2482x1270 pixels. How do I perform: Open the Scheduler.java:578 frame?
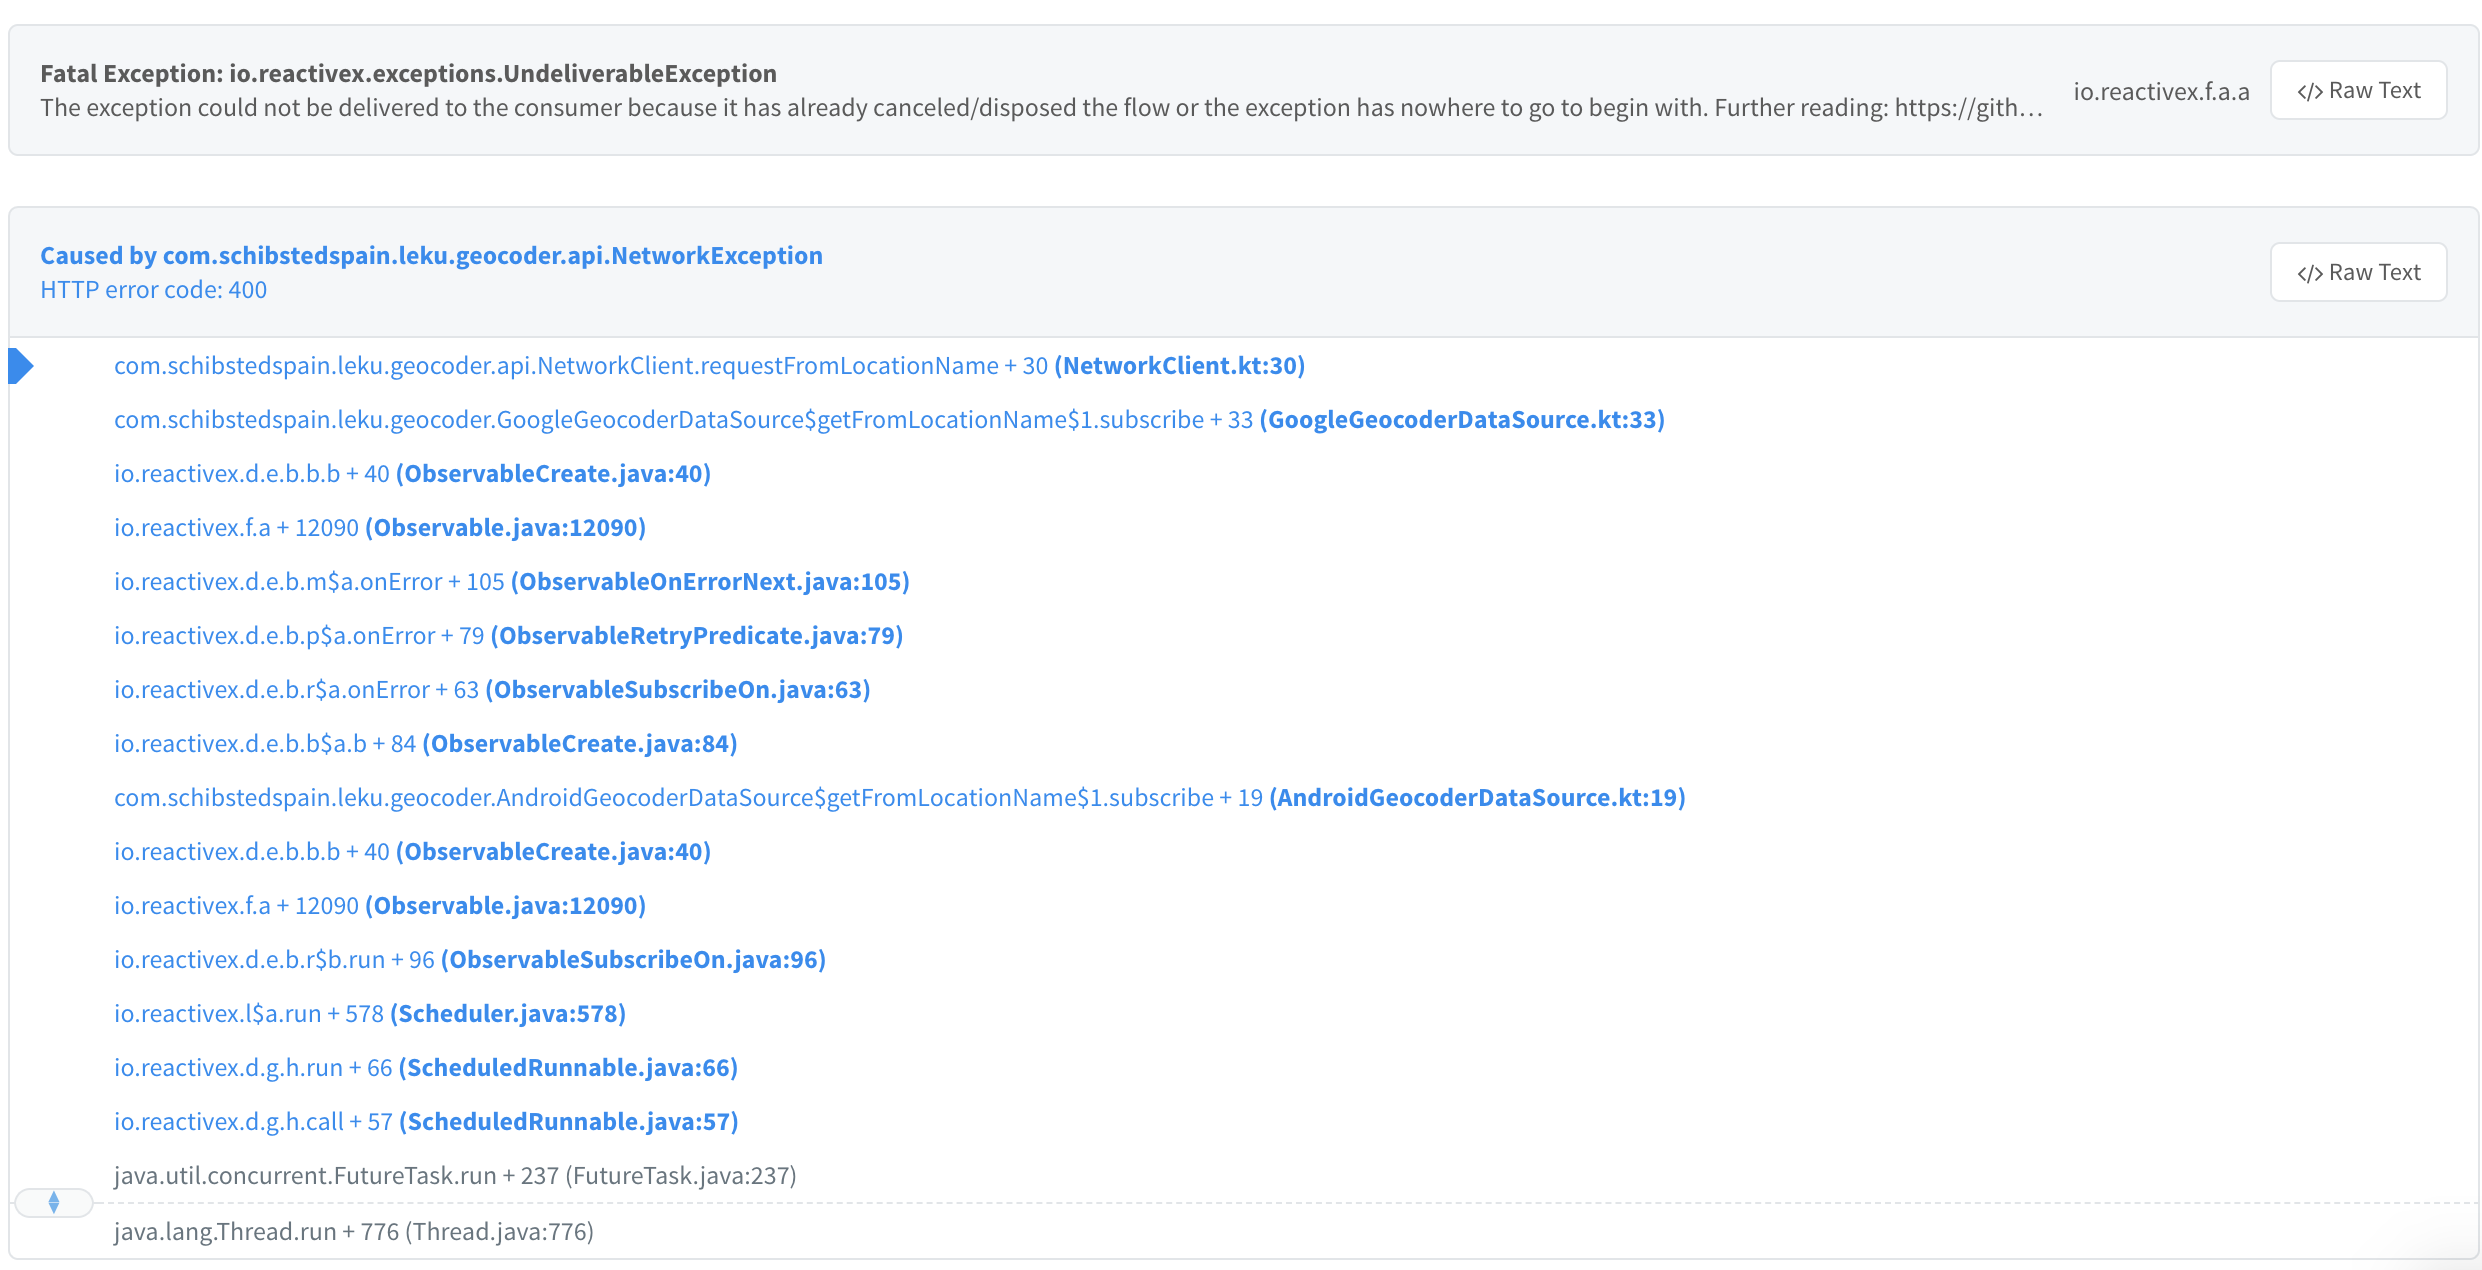point(368,1013)
